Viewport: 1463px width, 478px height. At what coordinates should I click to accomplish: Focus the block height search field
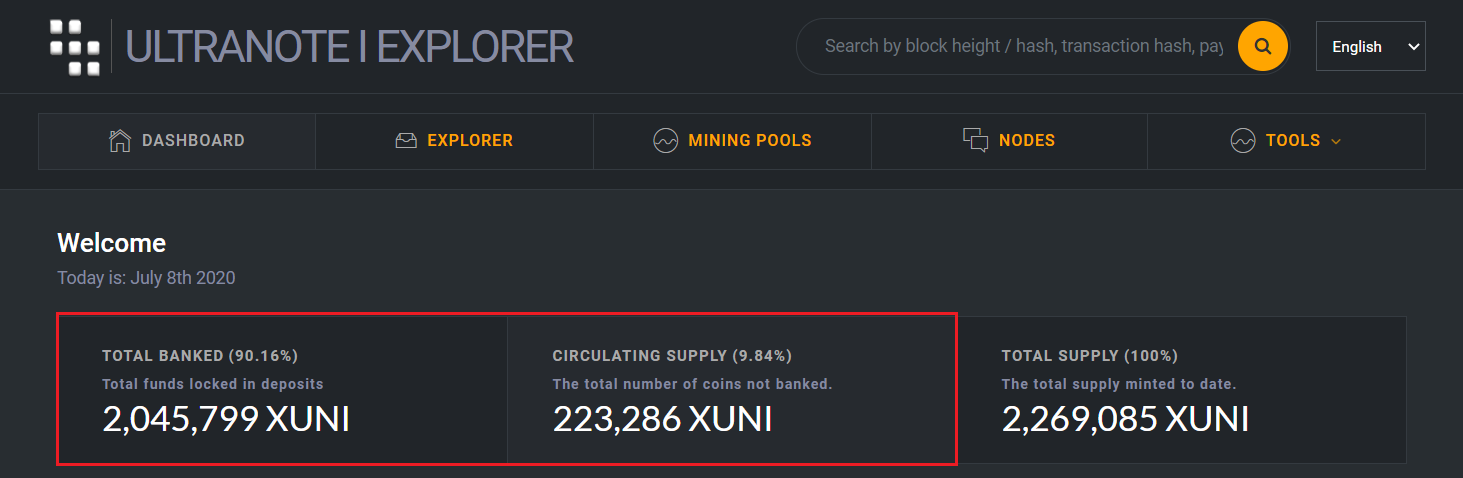(1024, 47)
